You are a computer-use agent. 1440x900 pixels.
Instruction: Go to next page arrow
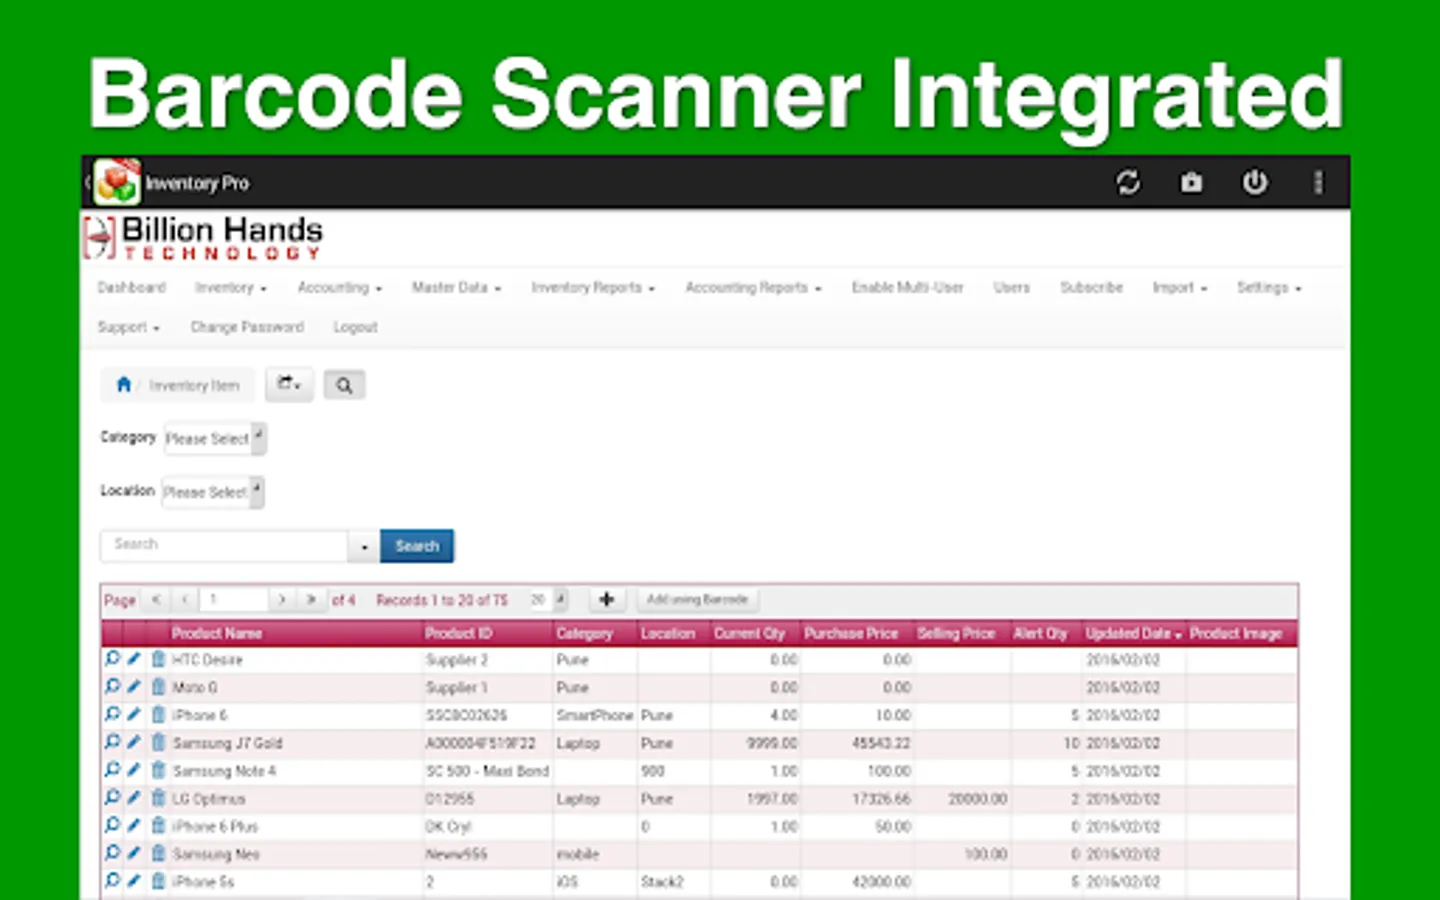pyautogui.click(x=282, y=600)
